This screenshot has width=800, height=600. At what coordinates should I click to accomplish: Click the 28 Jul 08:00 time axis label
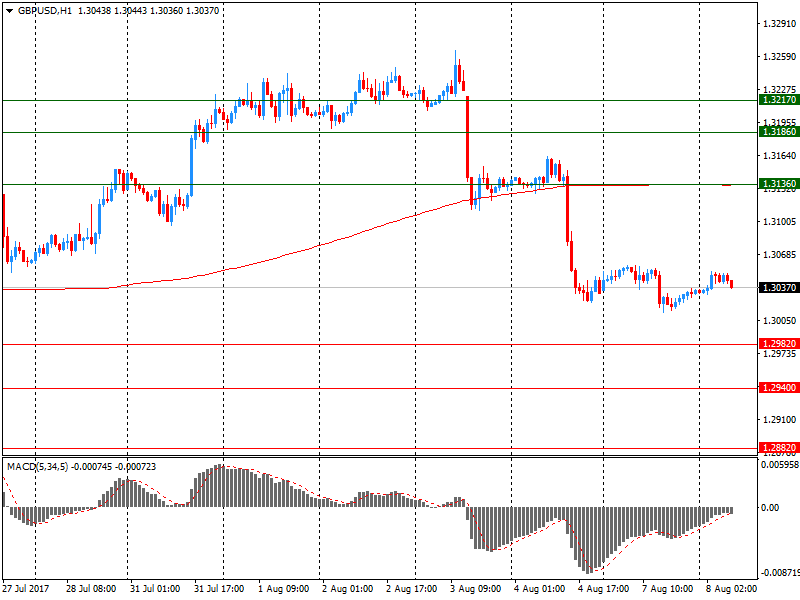(x=91, y=589)
